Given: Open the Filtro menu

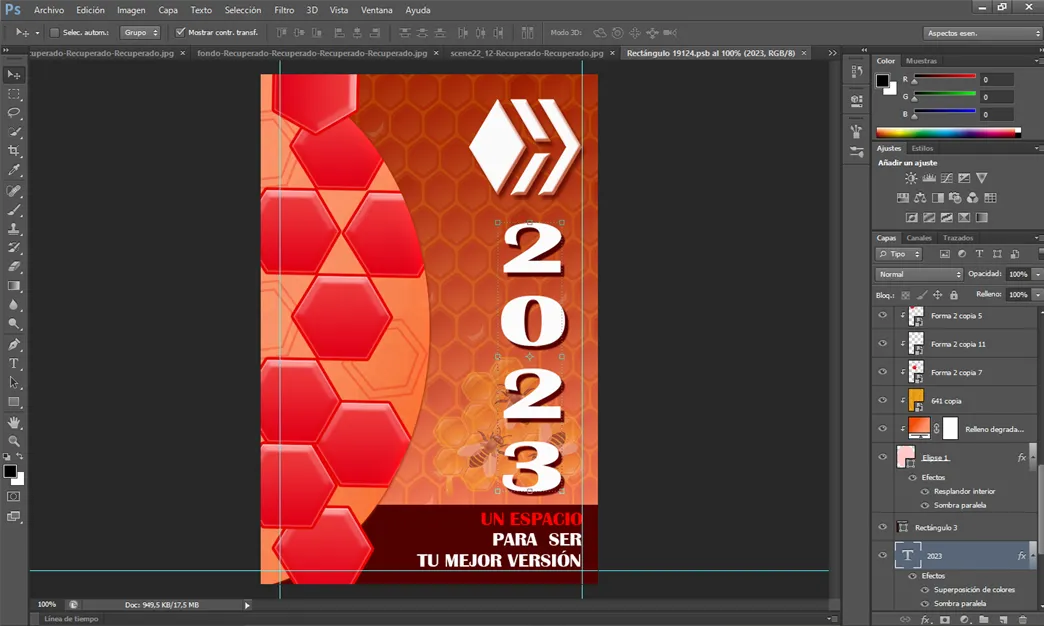Looking at the screenshot, I should 284,10.
